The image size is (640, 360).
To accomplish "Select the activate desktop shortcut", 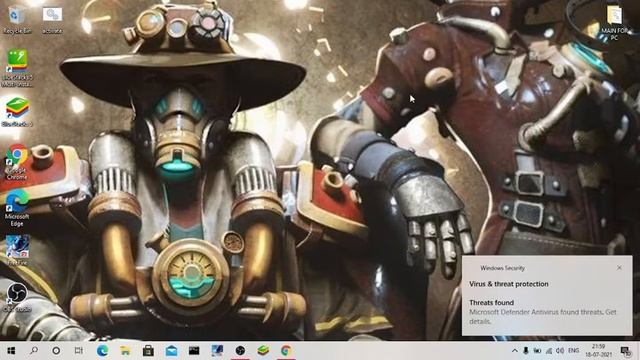I will click(x=52, y=20).
